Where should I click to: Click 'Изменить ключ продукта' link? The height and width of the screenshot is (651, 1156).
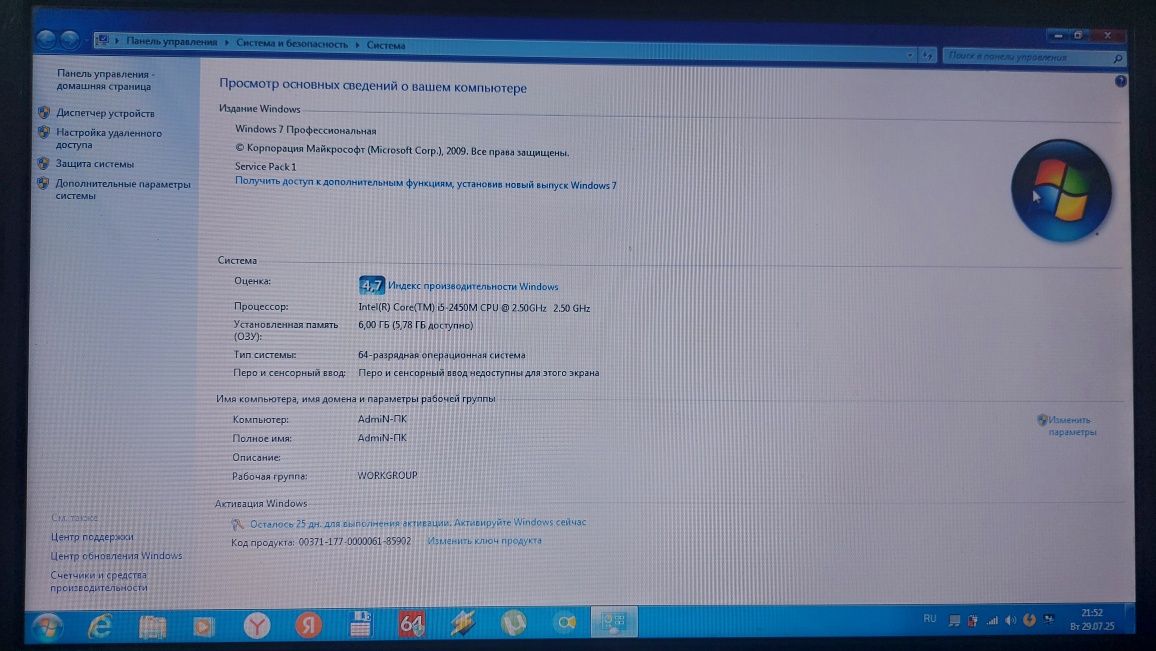pyautogui.click(x=484, y=540)
